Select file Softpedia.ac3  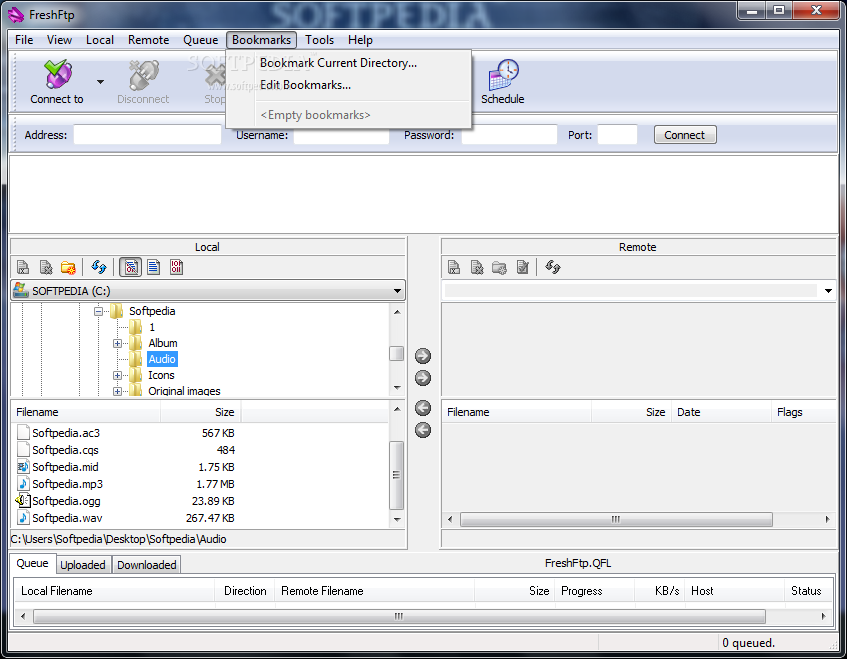[66, 433]
